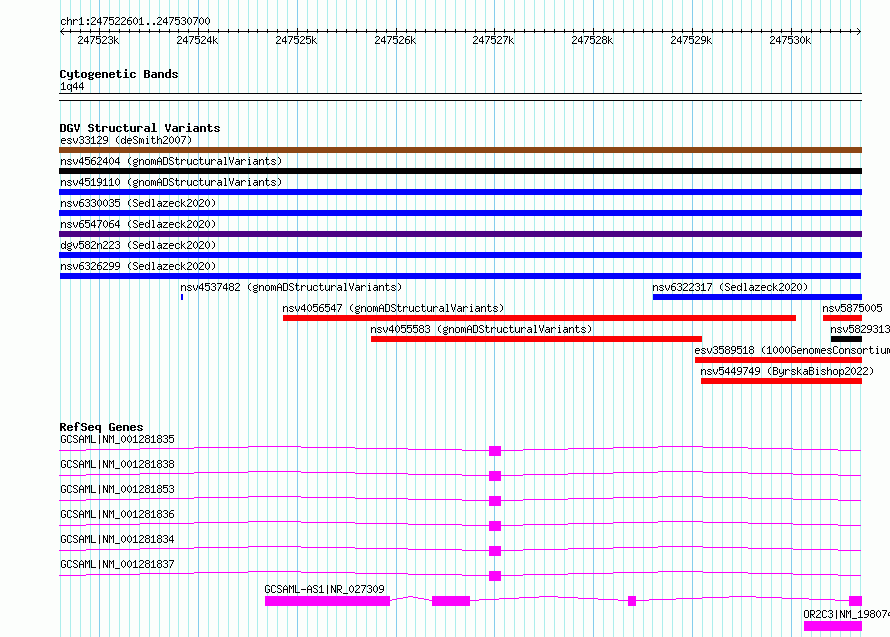Click the largest first exon of GCSAML-AS1
890x637 pixels.
pos(328,601)
